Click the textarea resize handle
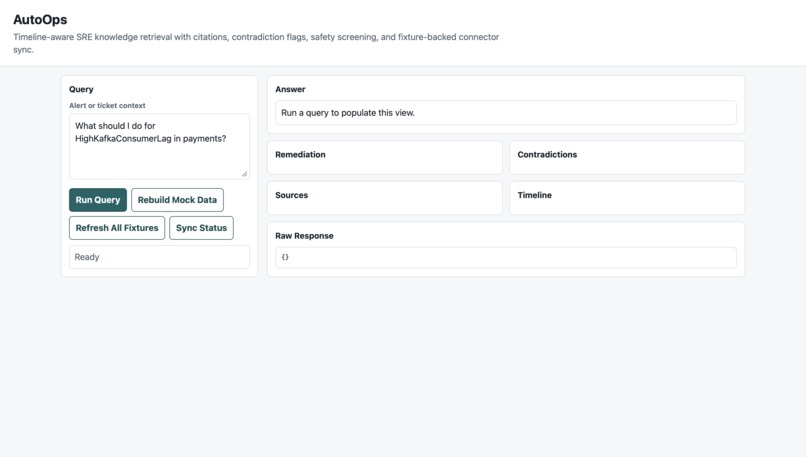The height and width of the screenshot is (457, 806). (245, 174)
